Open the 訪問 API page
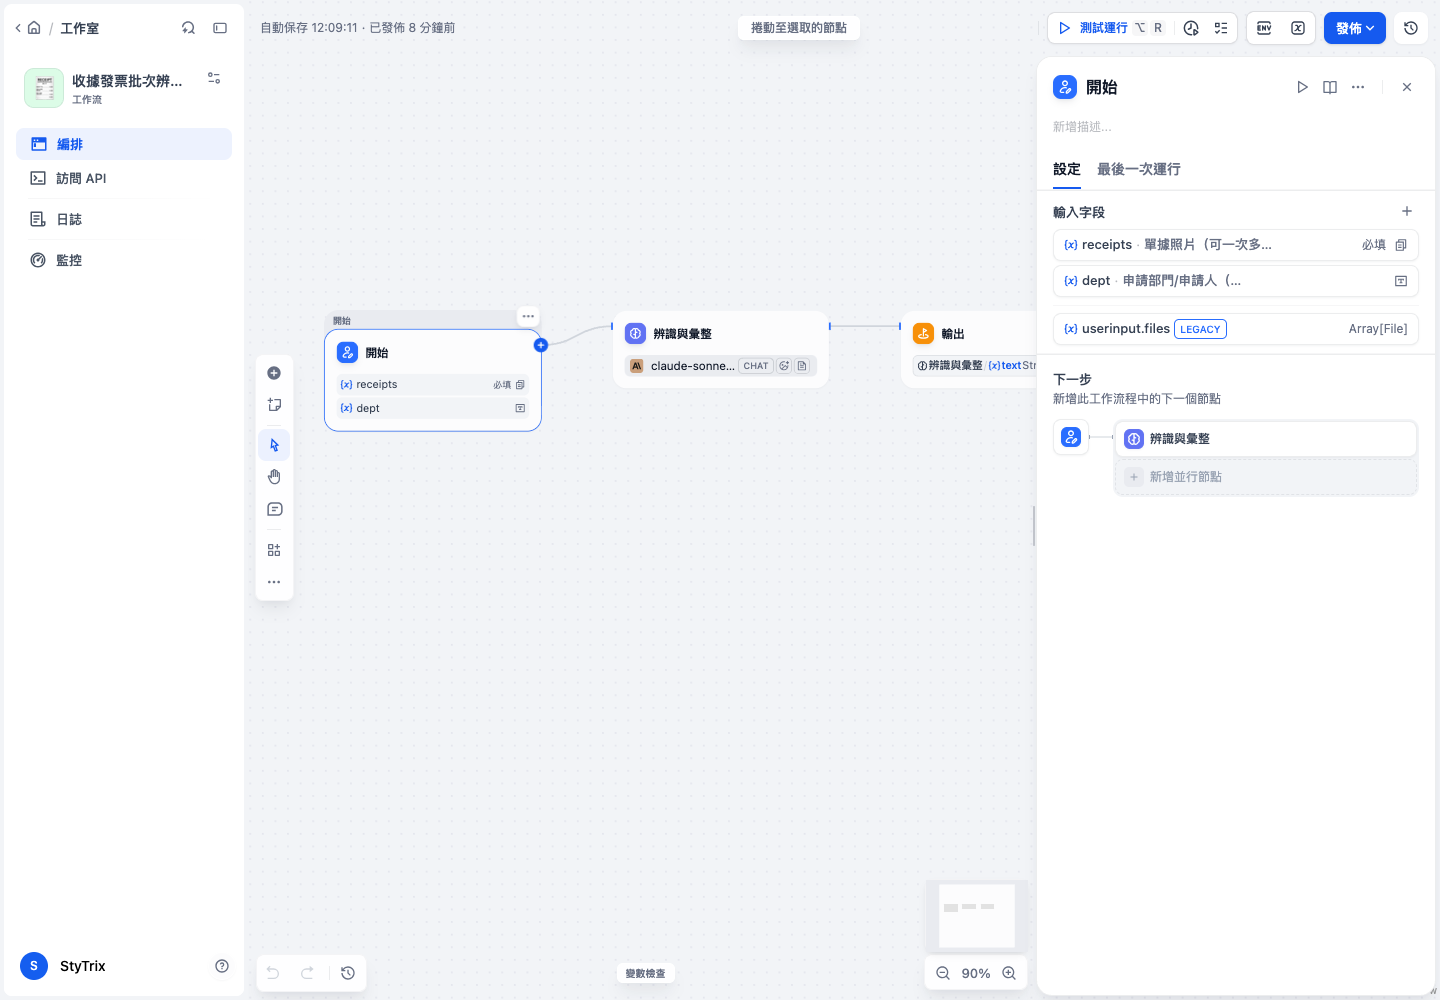This screenshot has height=1000, width=1440. click(124, 178)
